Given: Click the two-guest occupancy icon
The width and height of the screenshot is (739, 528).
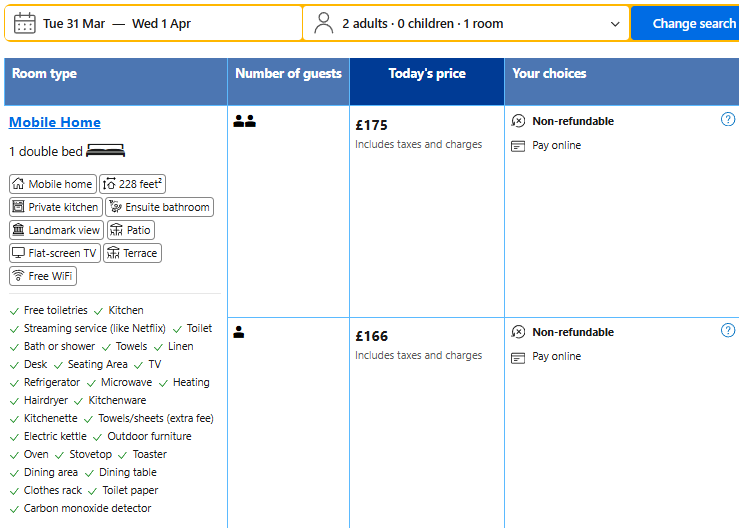Looking at the screenshot, I should click(245, 122).
